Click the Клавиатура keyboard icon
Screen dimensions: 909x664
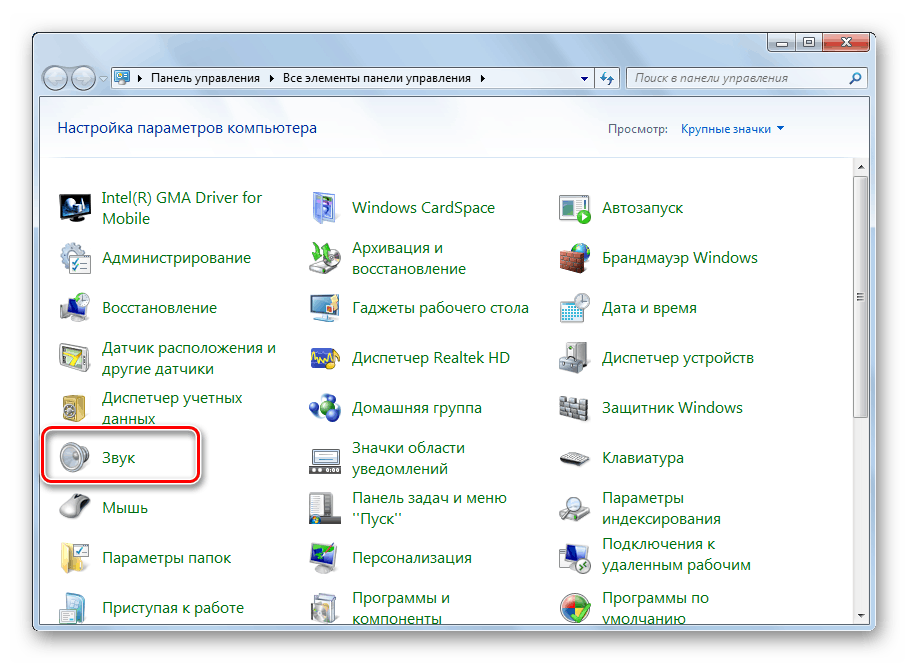(x=575, y=458)
